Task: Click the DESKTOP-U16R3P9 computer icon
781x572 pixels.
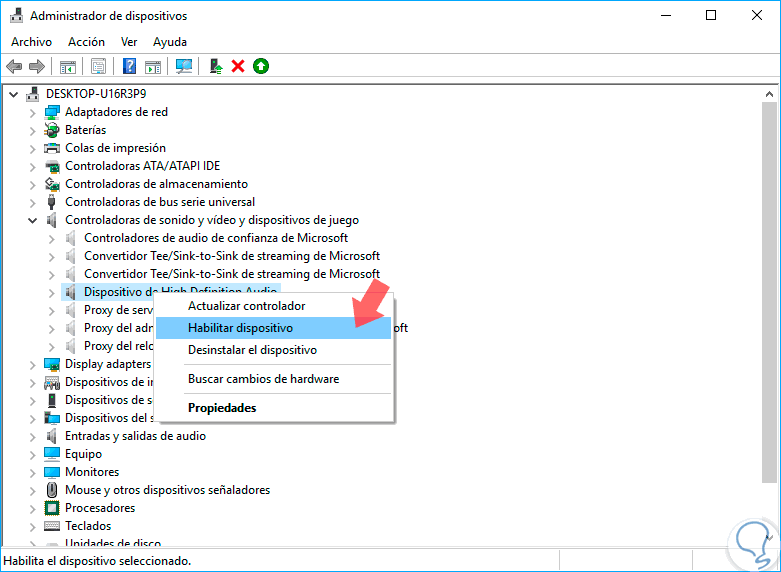Action: pos(32,94)
